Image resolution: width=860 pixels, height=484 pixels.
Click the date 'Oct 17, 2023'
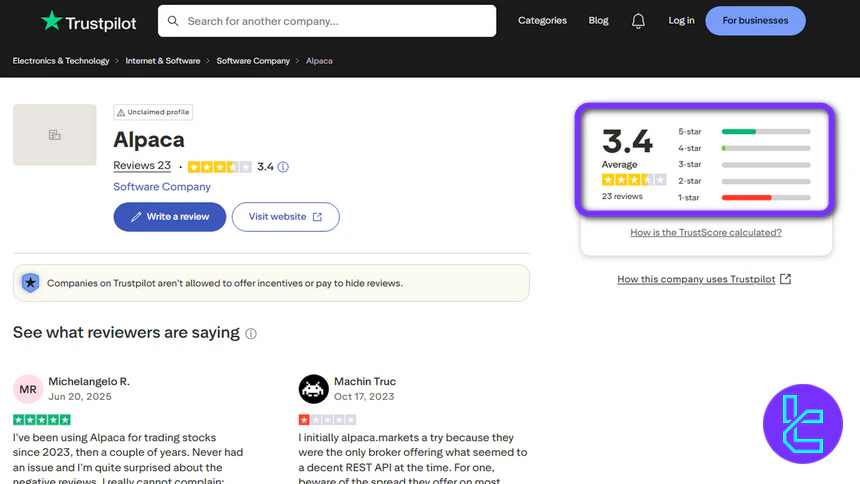coord(364,396)
